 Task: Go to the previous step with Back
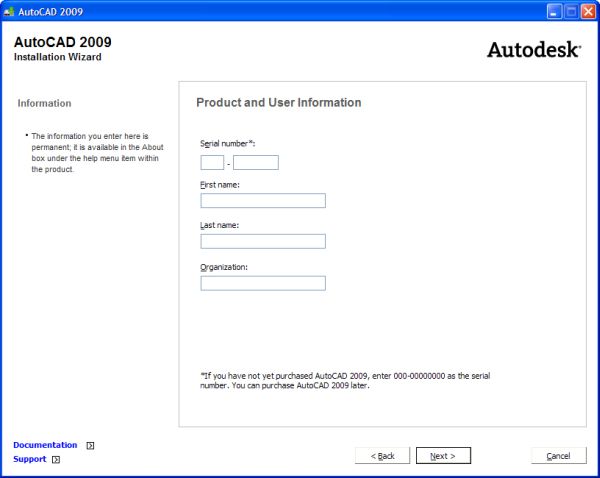pyautogui.click(x=382, y=456)
